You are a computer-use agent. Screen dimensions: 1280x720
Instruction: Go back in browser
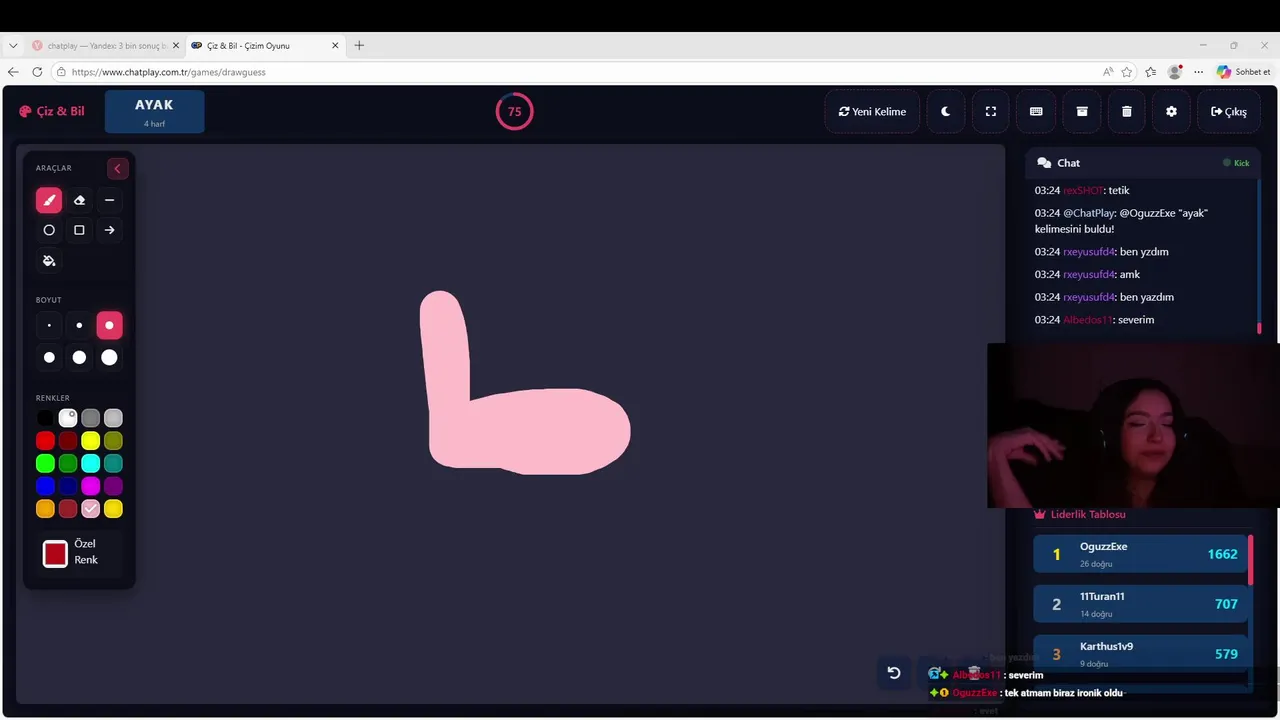pyautogui.click(x=13, y=72)
